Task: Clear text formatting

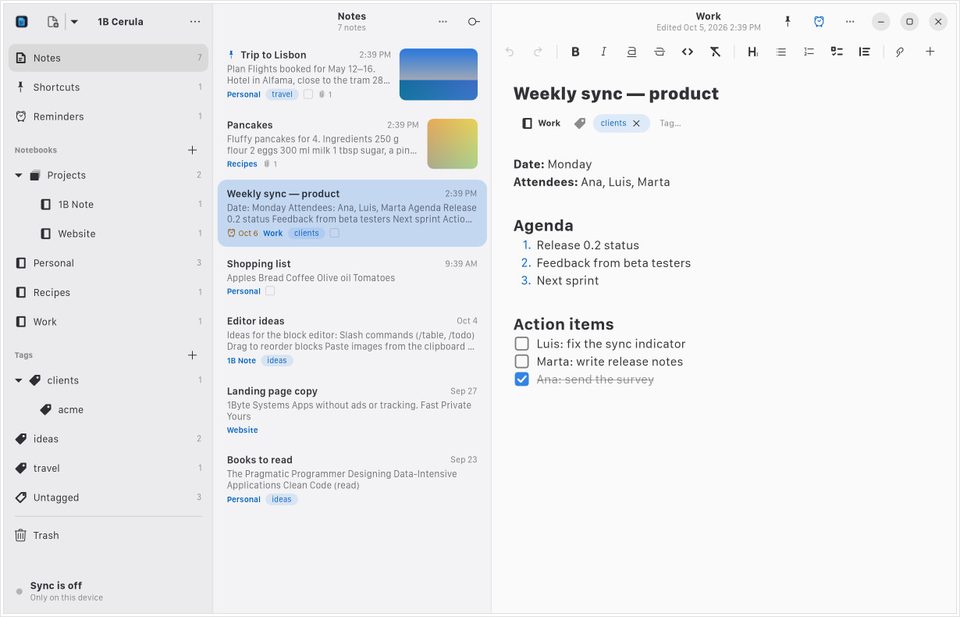Action: pos(715,52)
